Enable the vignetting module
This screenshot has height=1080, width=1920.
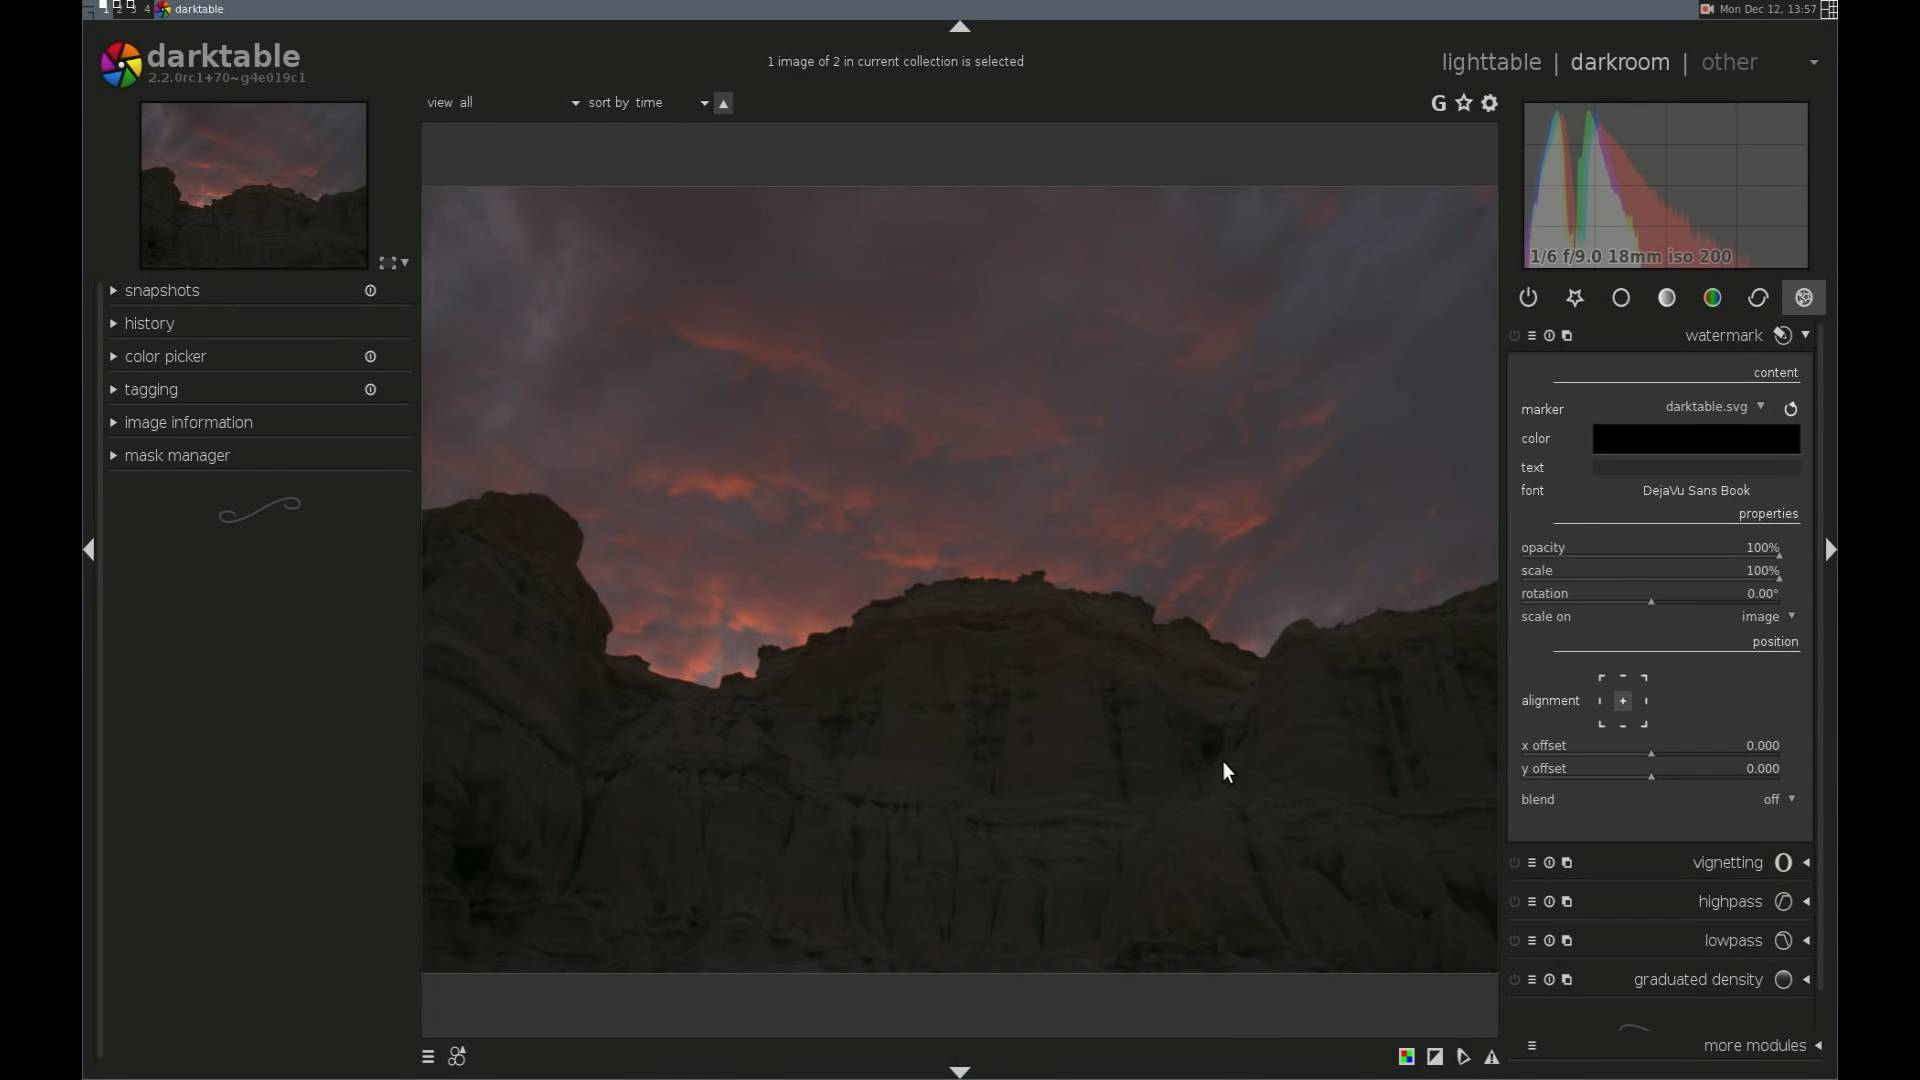1514,863
